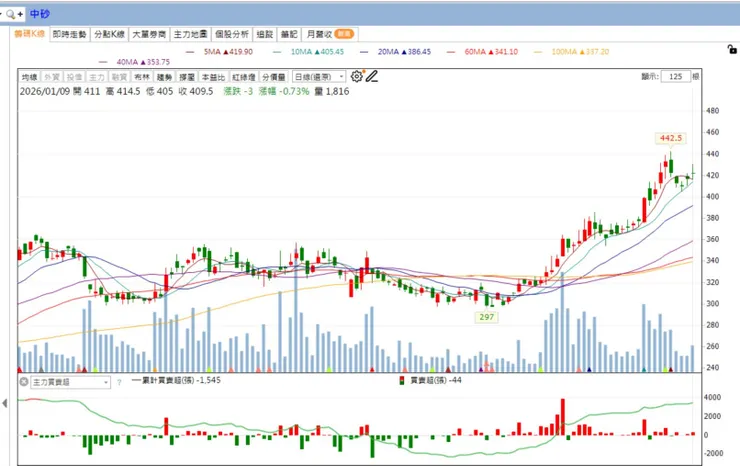Select the pencil drawing tool icon
740x466 pixels.
tap(372, 76)
